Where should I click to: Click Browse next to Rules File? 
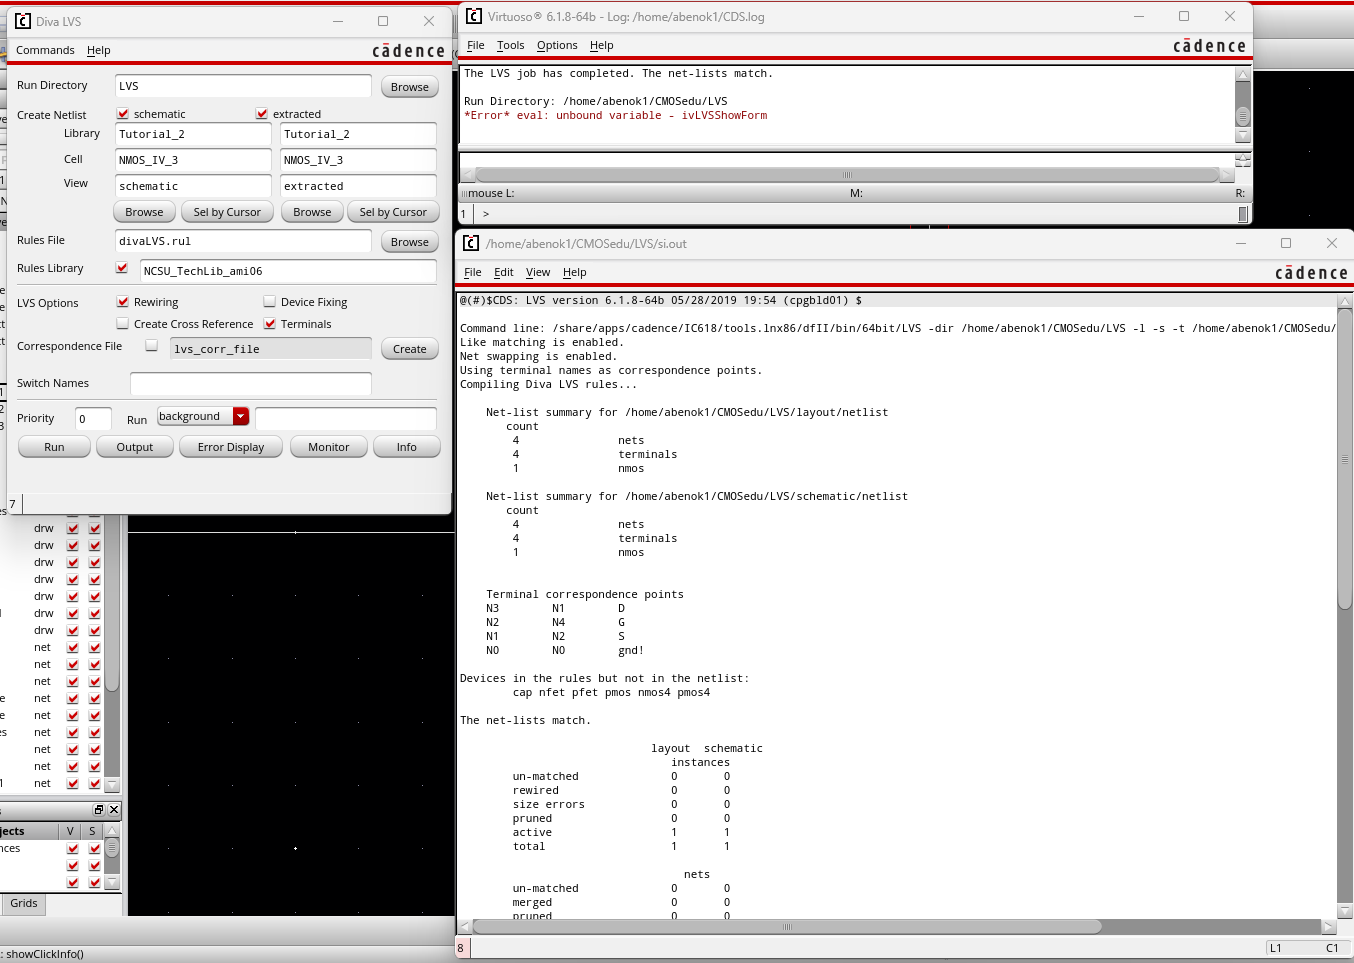(x=410, y=242)
